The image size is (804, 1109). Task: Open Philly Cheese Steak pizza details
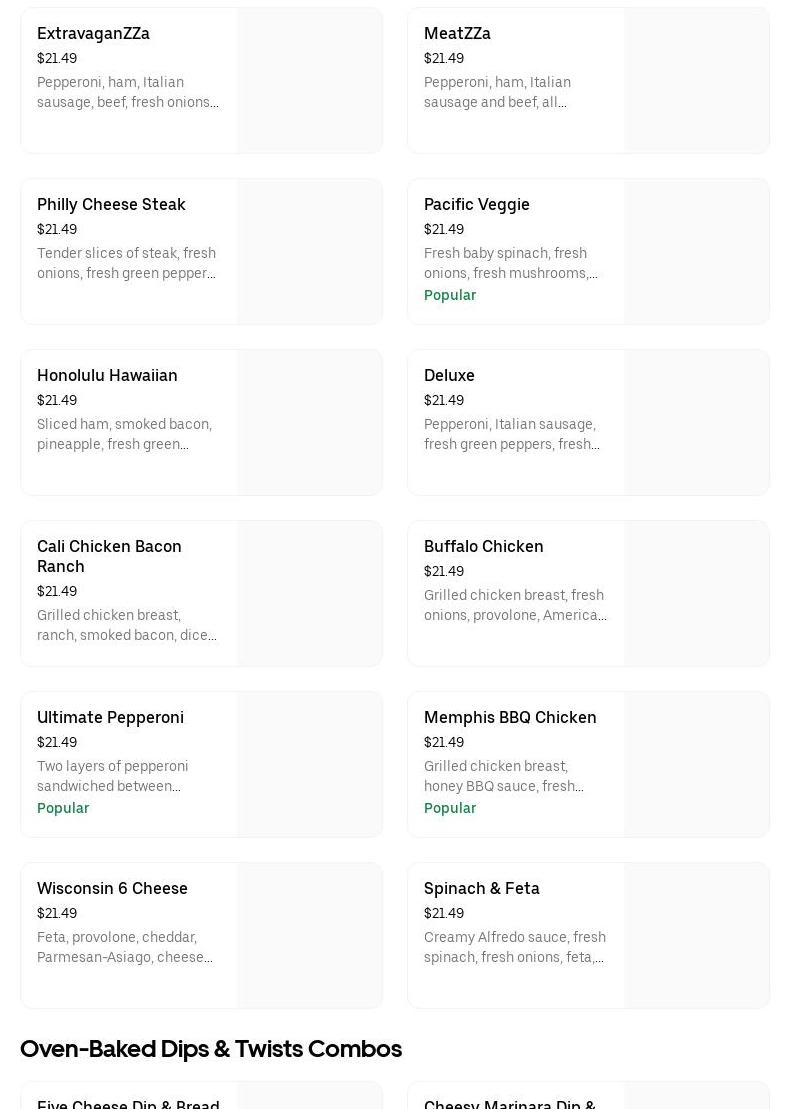pyautogui.click(x=111, y=205)
